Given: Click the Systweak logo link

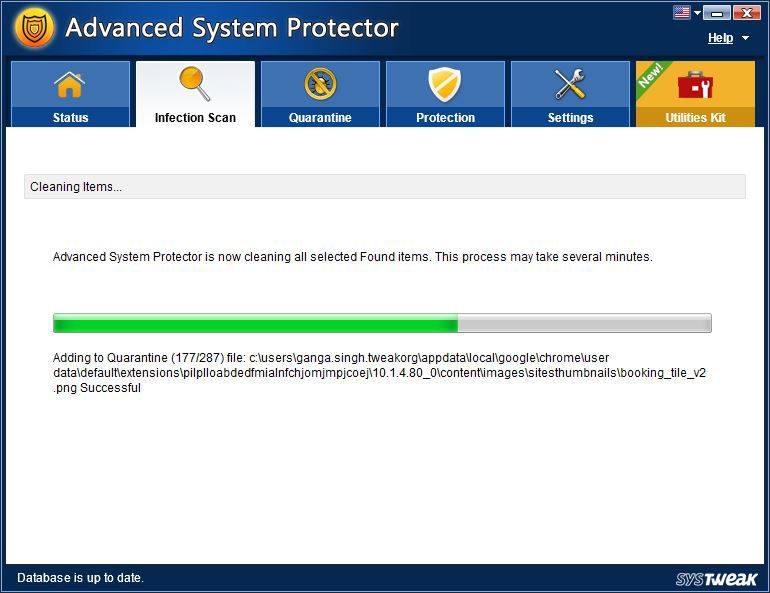Looking at the screenshot, I should (x=717, y=579).
